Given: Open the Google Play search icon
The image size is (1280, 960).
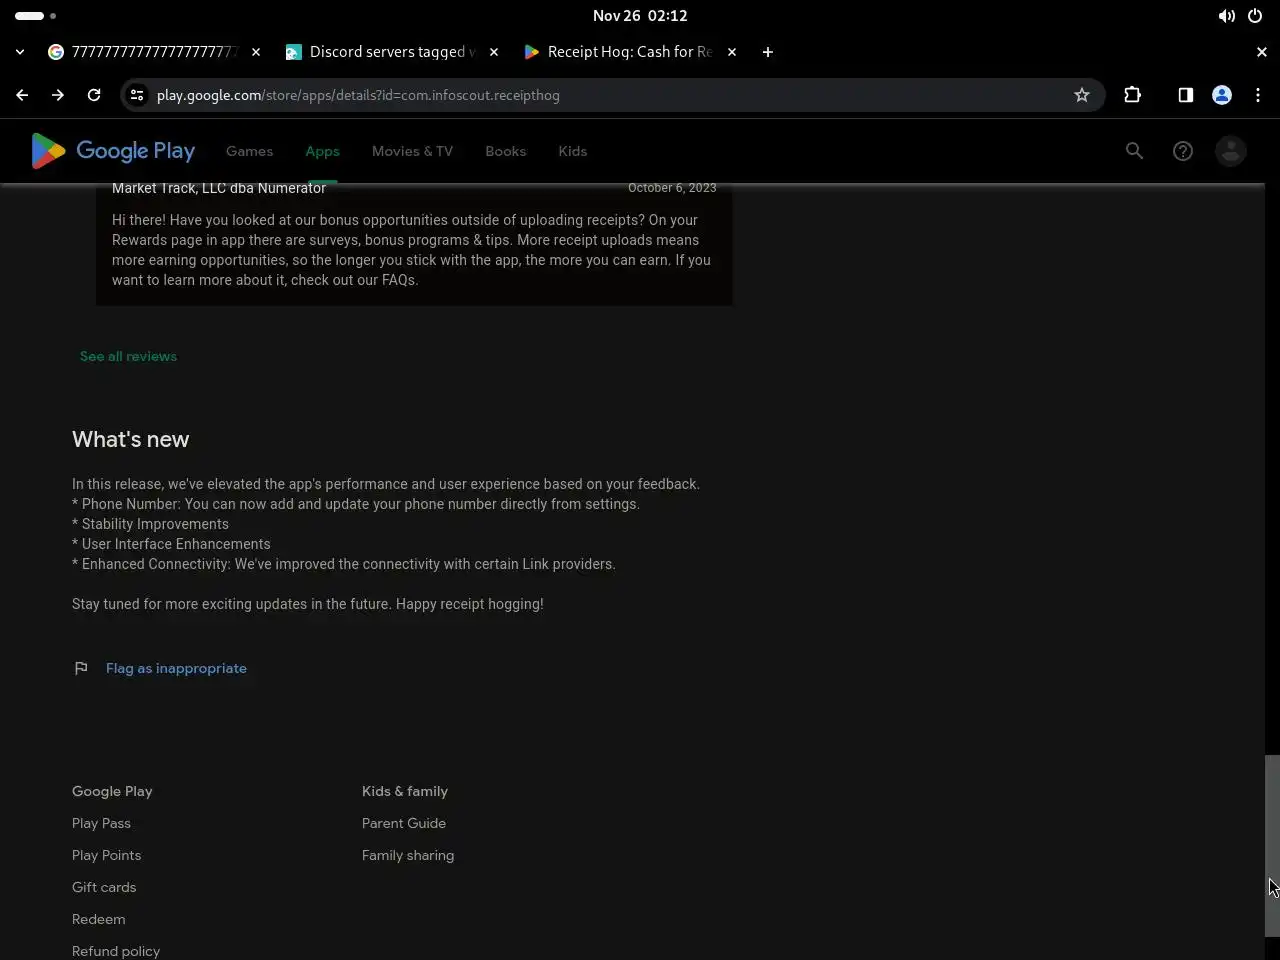Looking at the screenshot, I should click(x=1134, y=151).
